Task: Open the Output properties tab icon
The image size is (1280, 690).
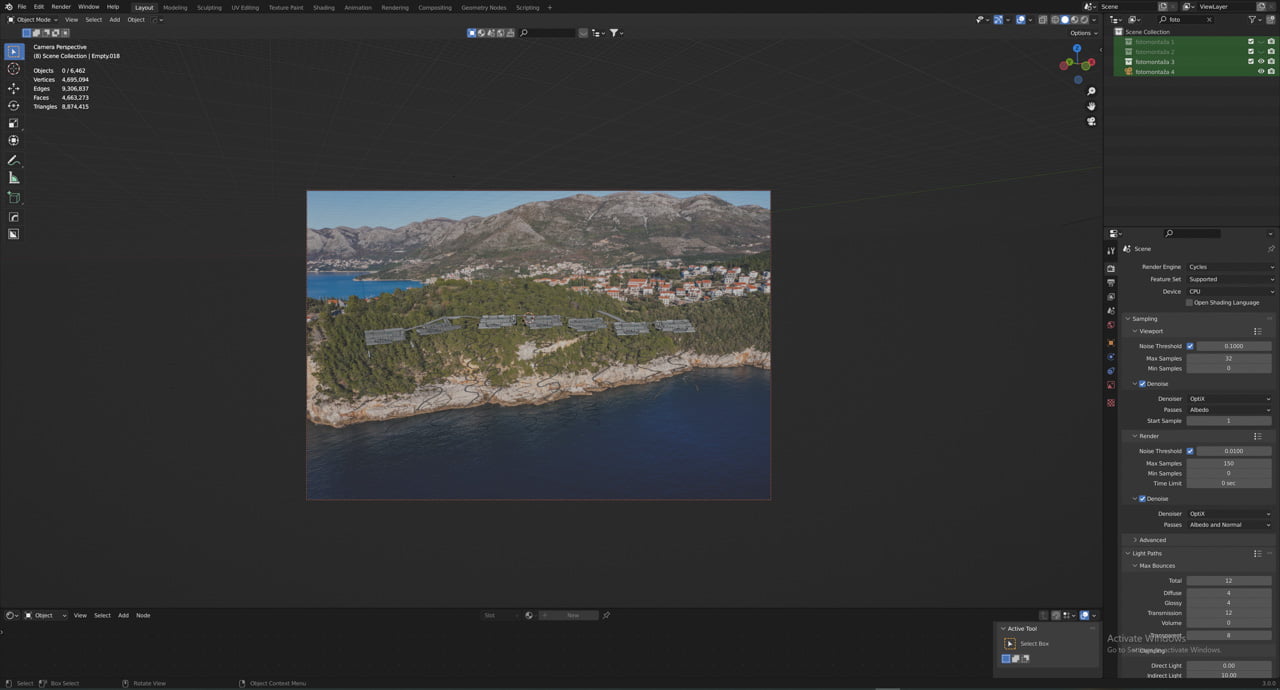Action: pyautogui.click(x=1110, y=283)
